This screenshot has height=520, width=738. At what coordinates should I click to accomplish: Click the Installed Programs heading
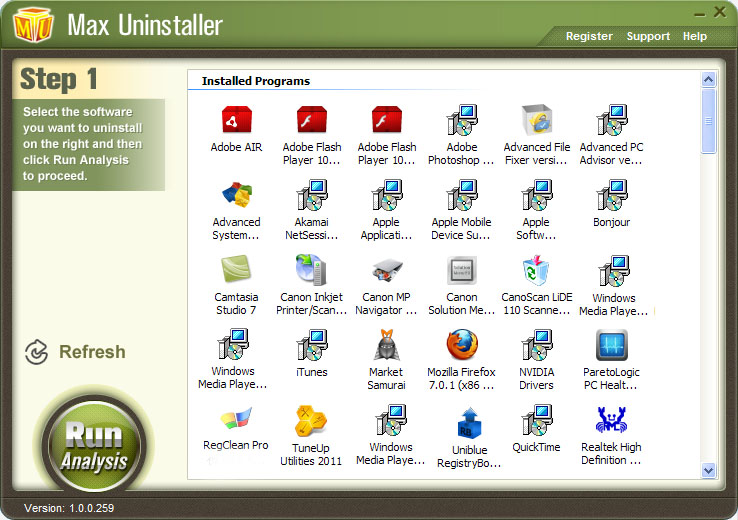coord(256,81)
